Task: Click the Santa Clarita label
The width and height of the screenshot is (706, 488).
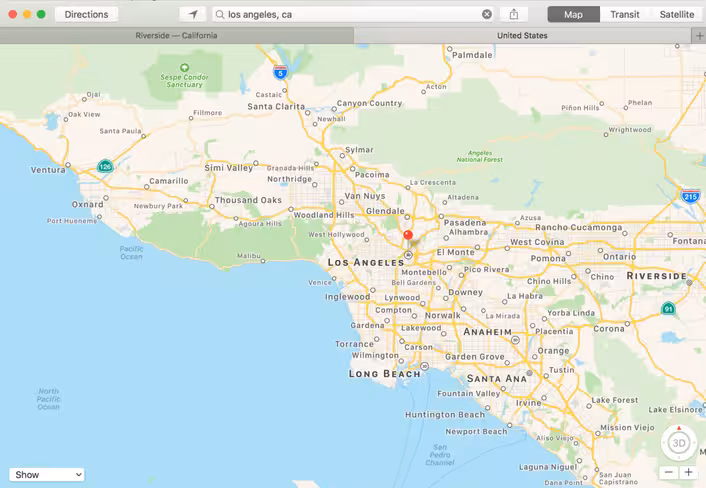Action: click(276, 106)
